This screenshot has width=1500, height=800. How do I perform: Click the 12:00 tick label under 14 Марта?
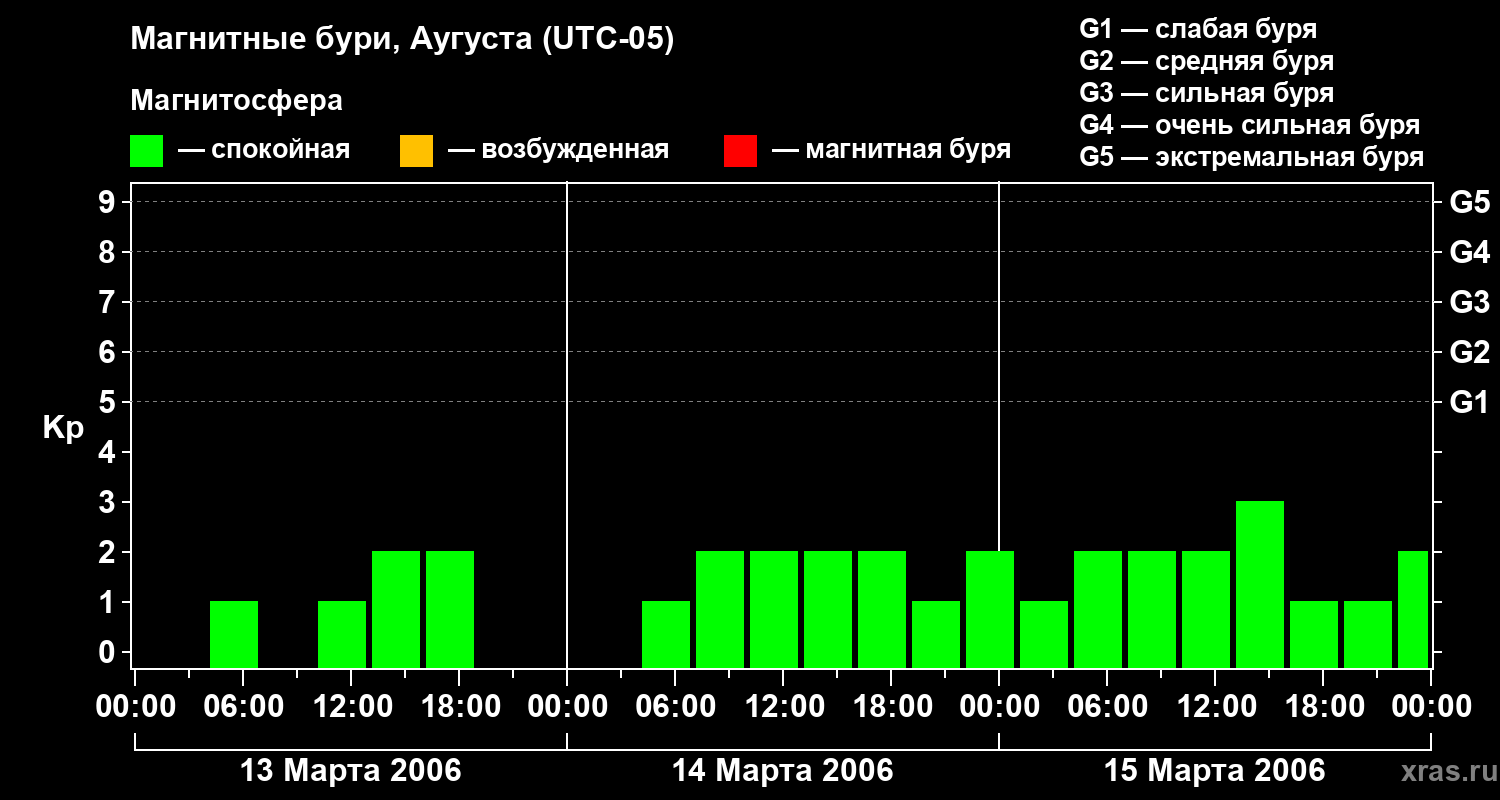click(783, 707)
